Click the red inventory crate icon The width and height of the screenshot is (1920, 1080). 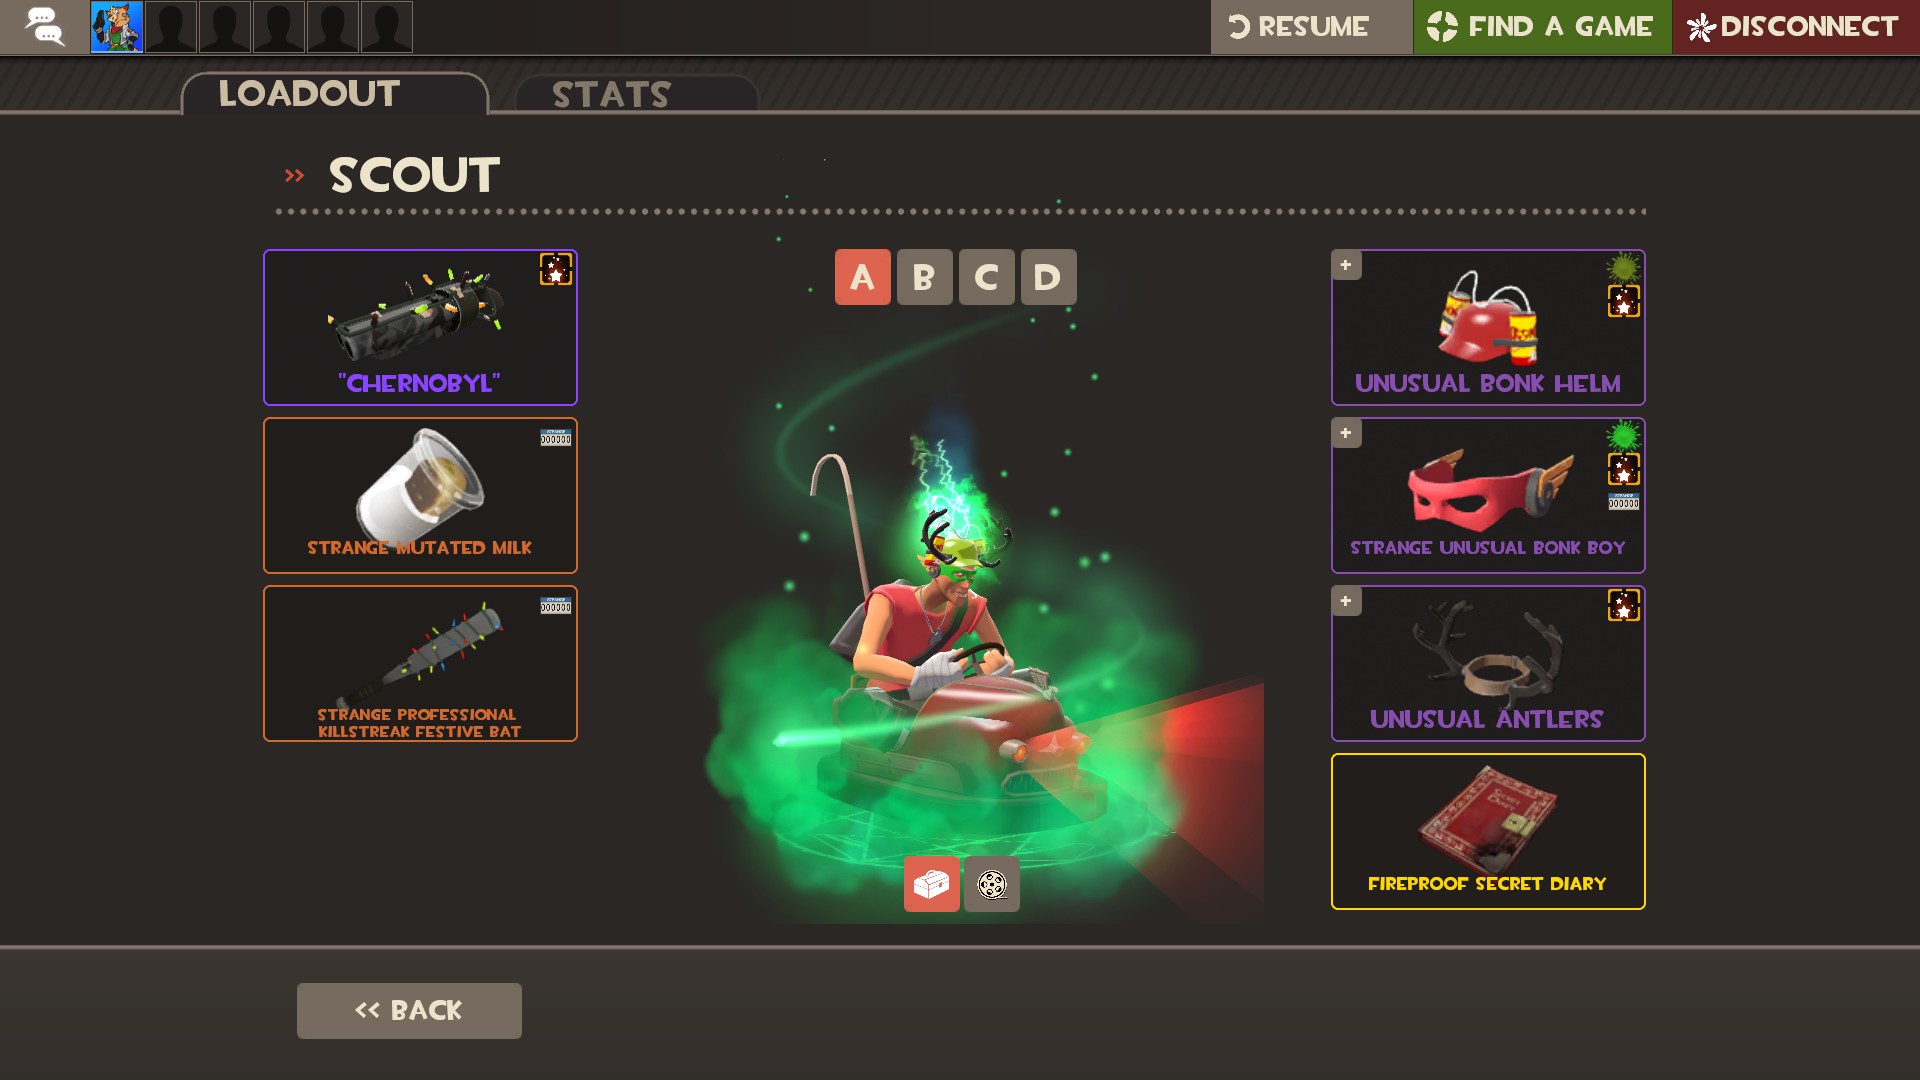pos(931,883)
